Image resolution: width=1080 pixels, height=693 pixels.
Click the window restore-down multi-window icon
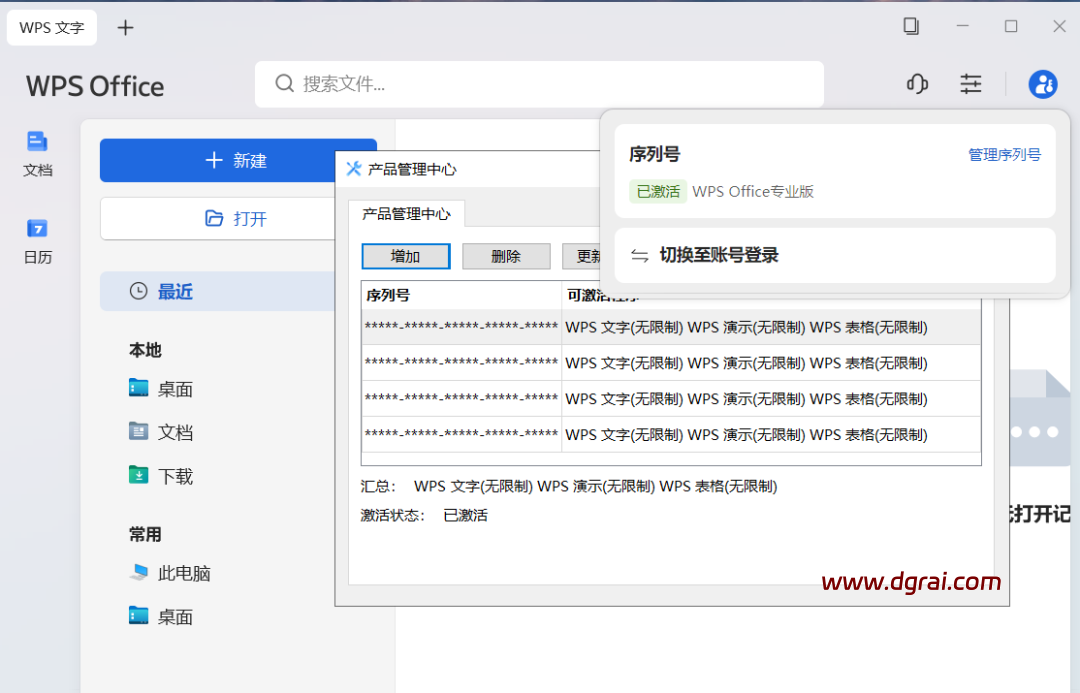click(911, 26)
